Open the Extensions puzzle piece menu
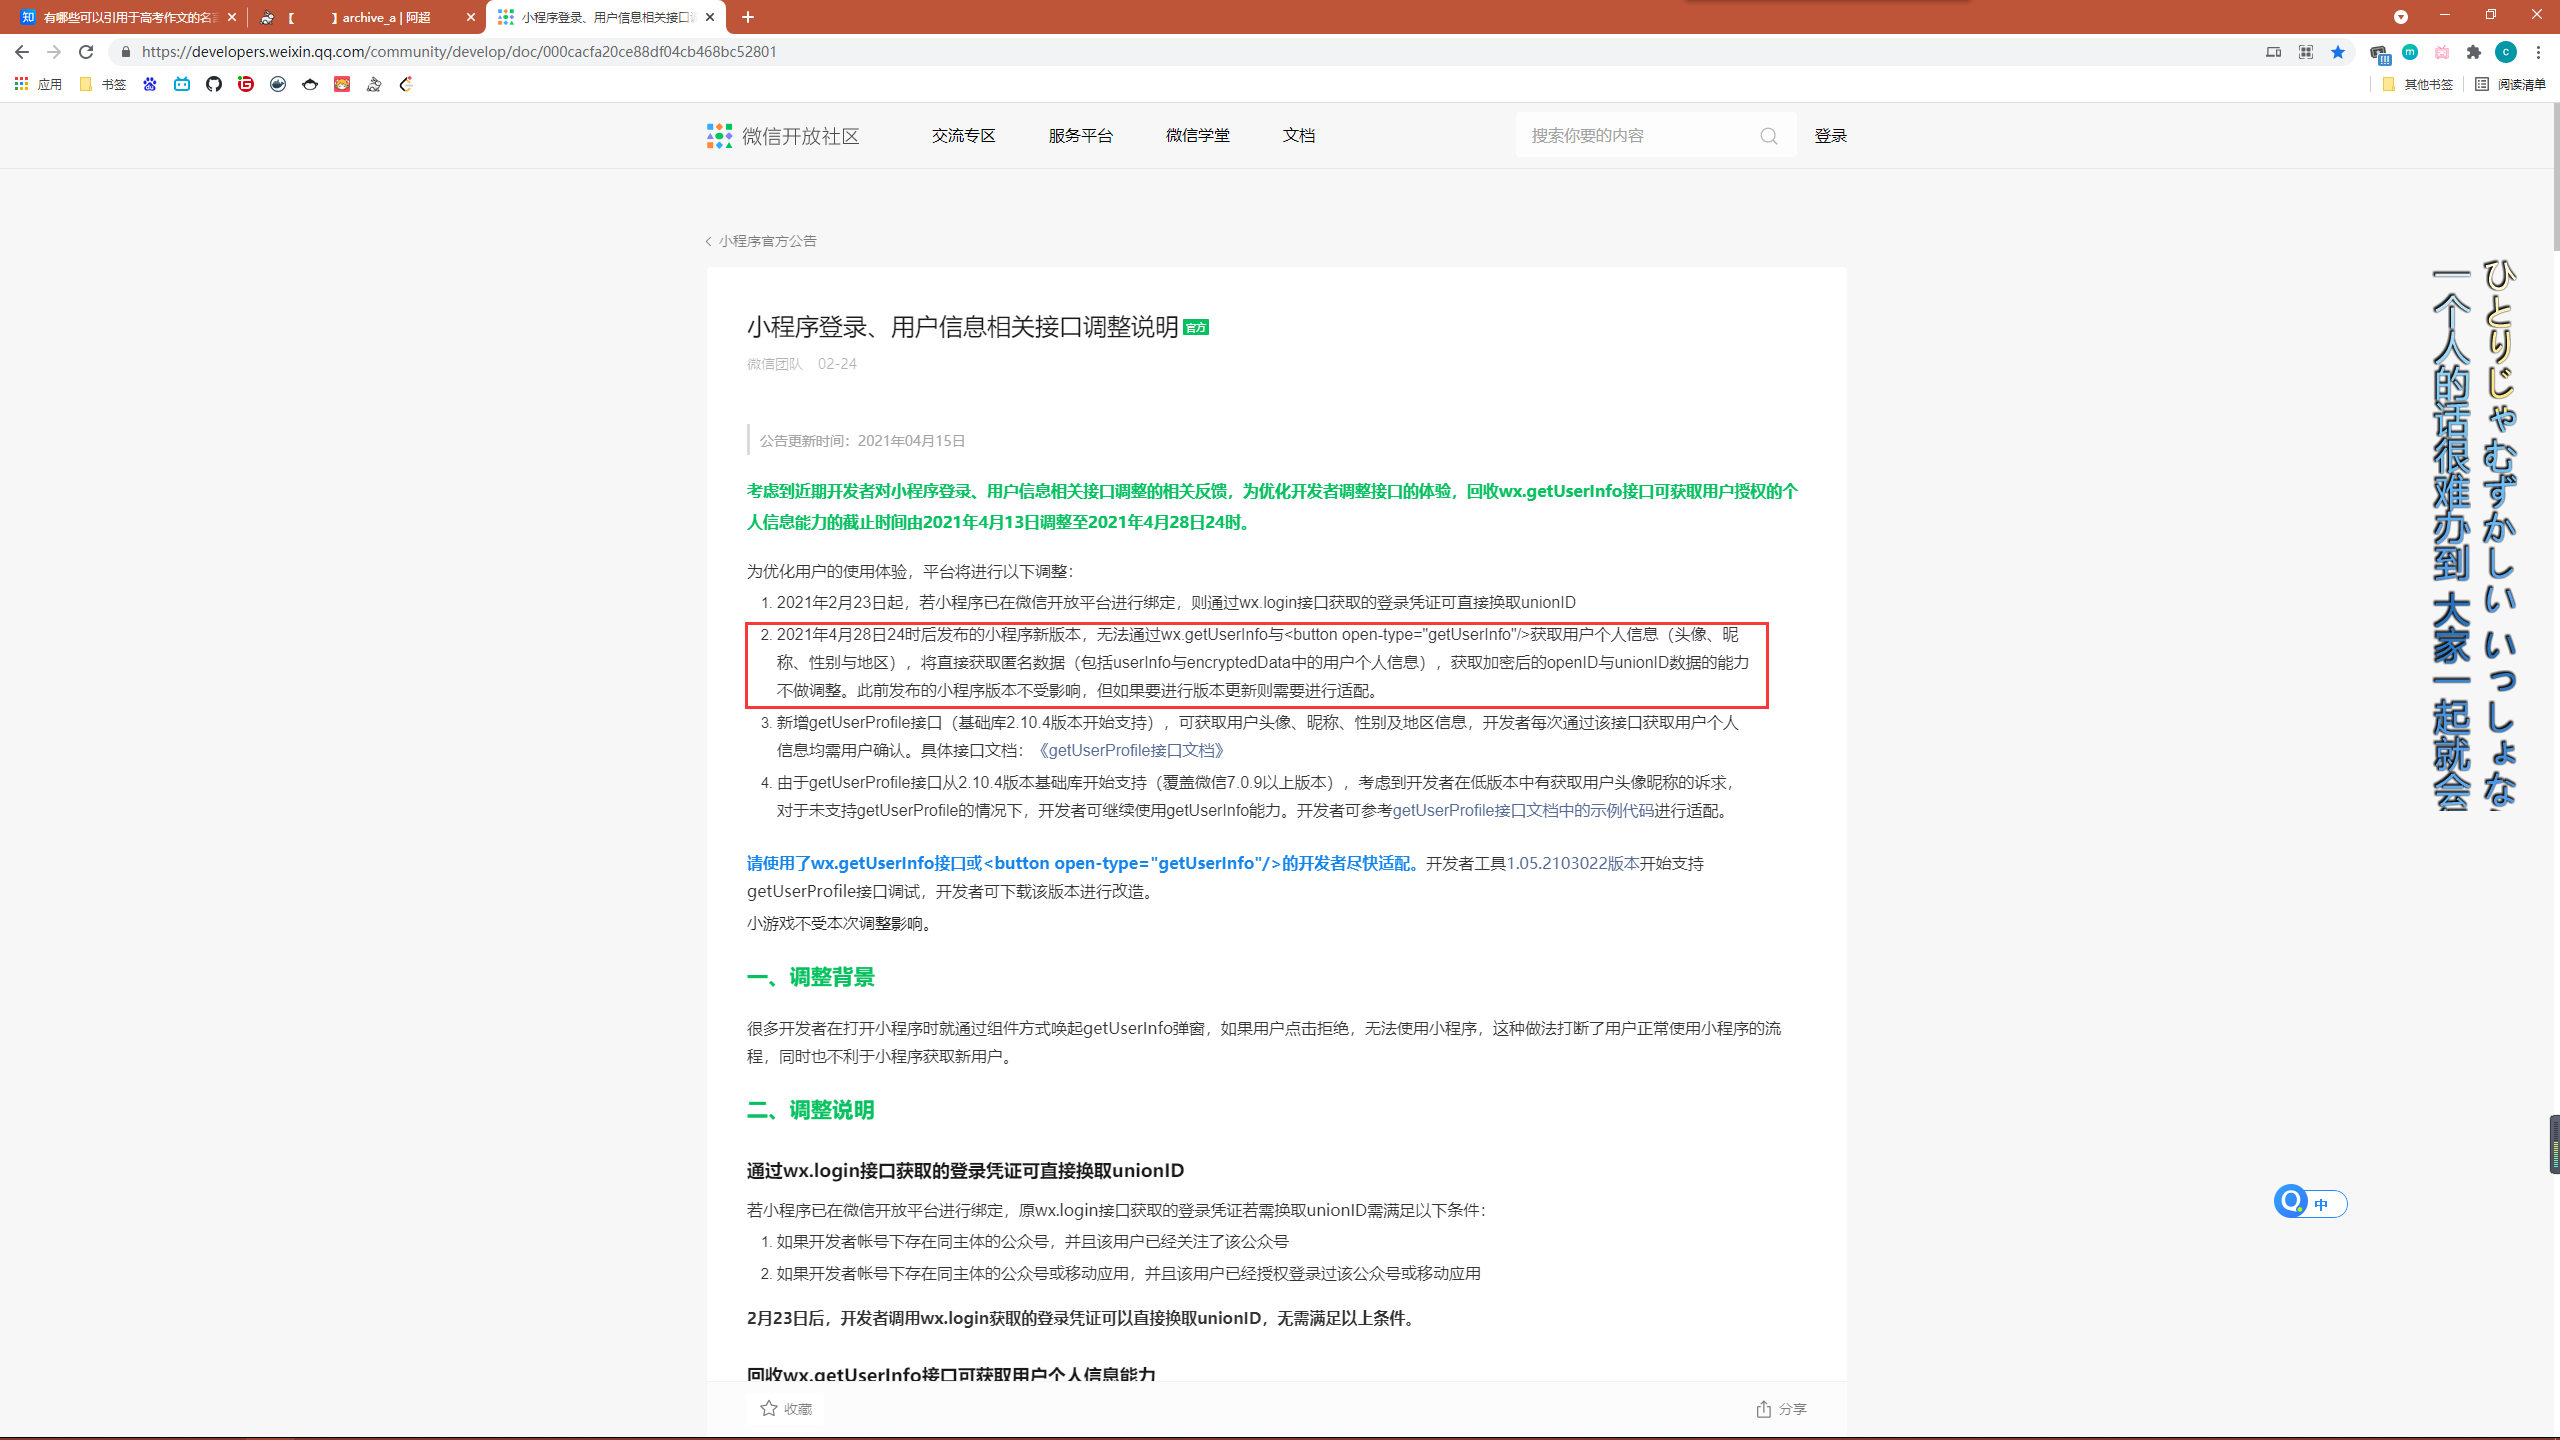 coord(2474,52)
